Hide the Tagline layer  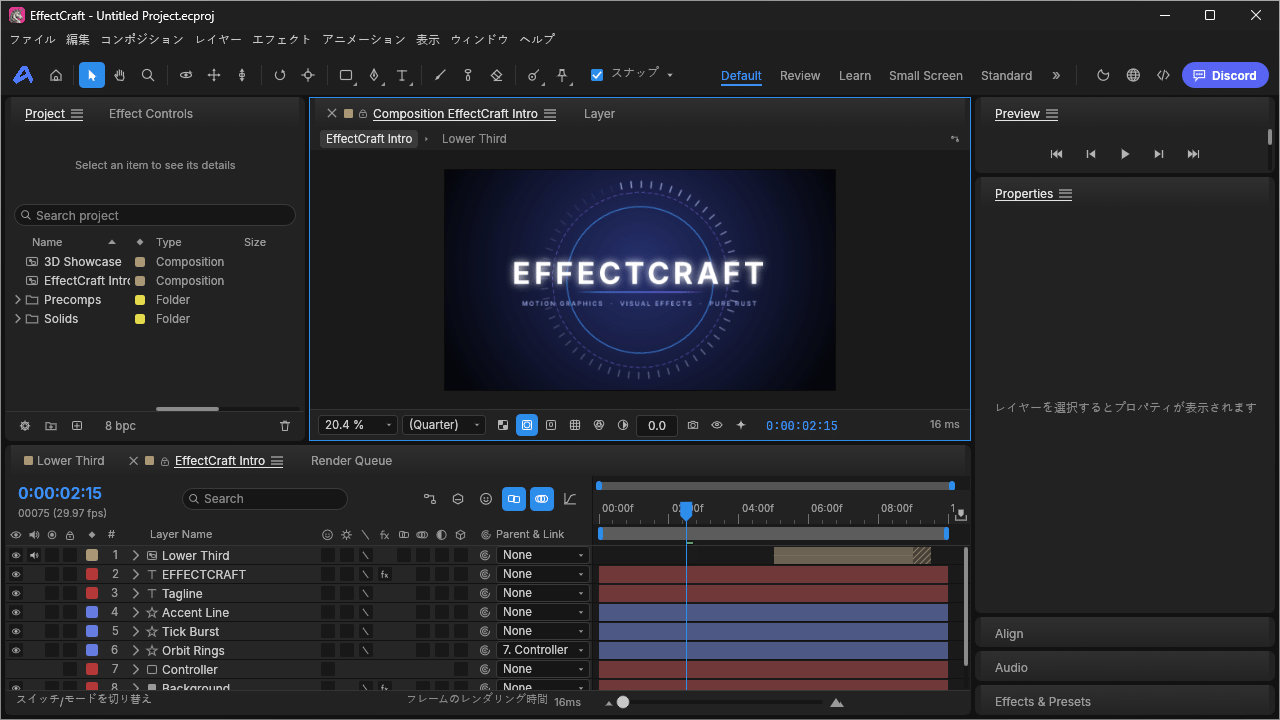16,593
